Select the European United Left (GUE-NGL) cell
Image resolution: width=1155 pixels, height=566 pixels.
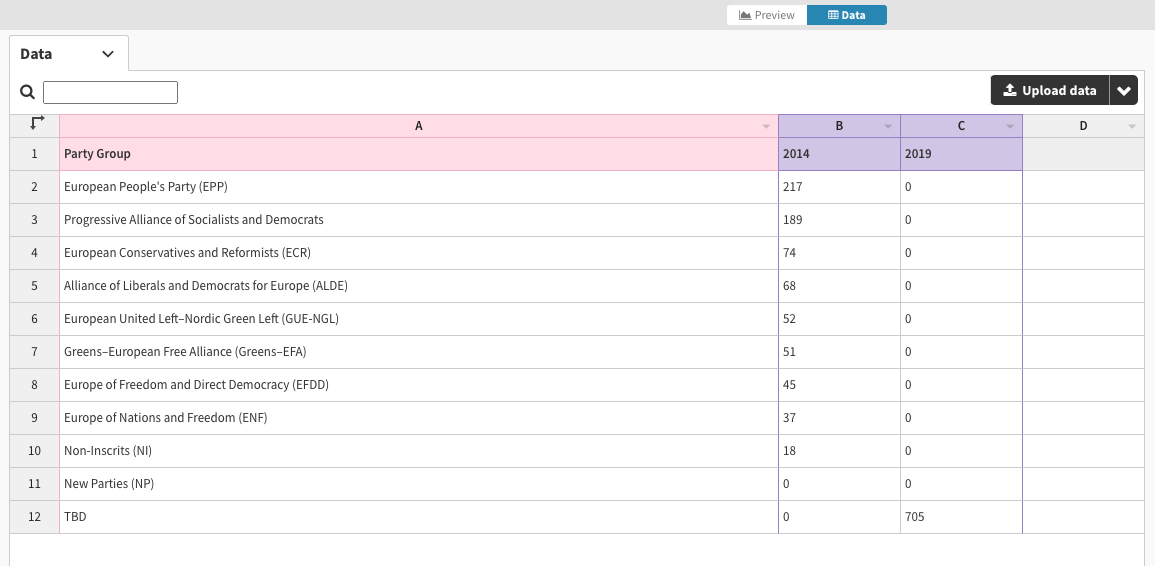(418, 319)
